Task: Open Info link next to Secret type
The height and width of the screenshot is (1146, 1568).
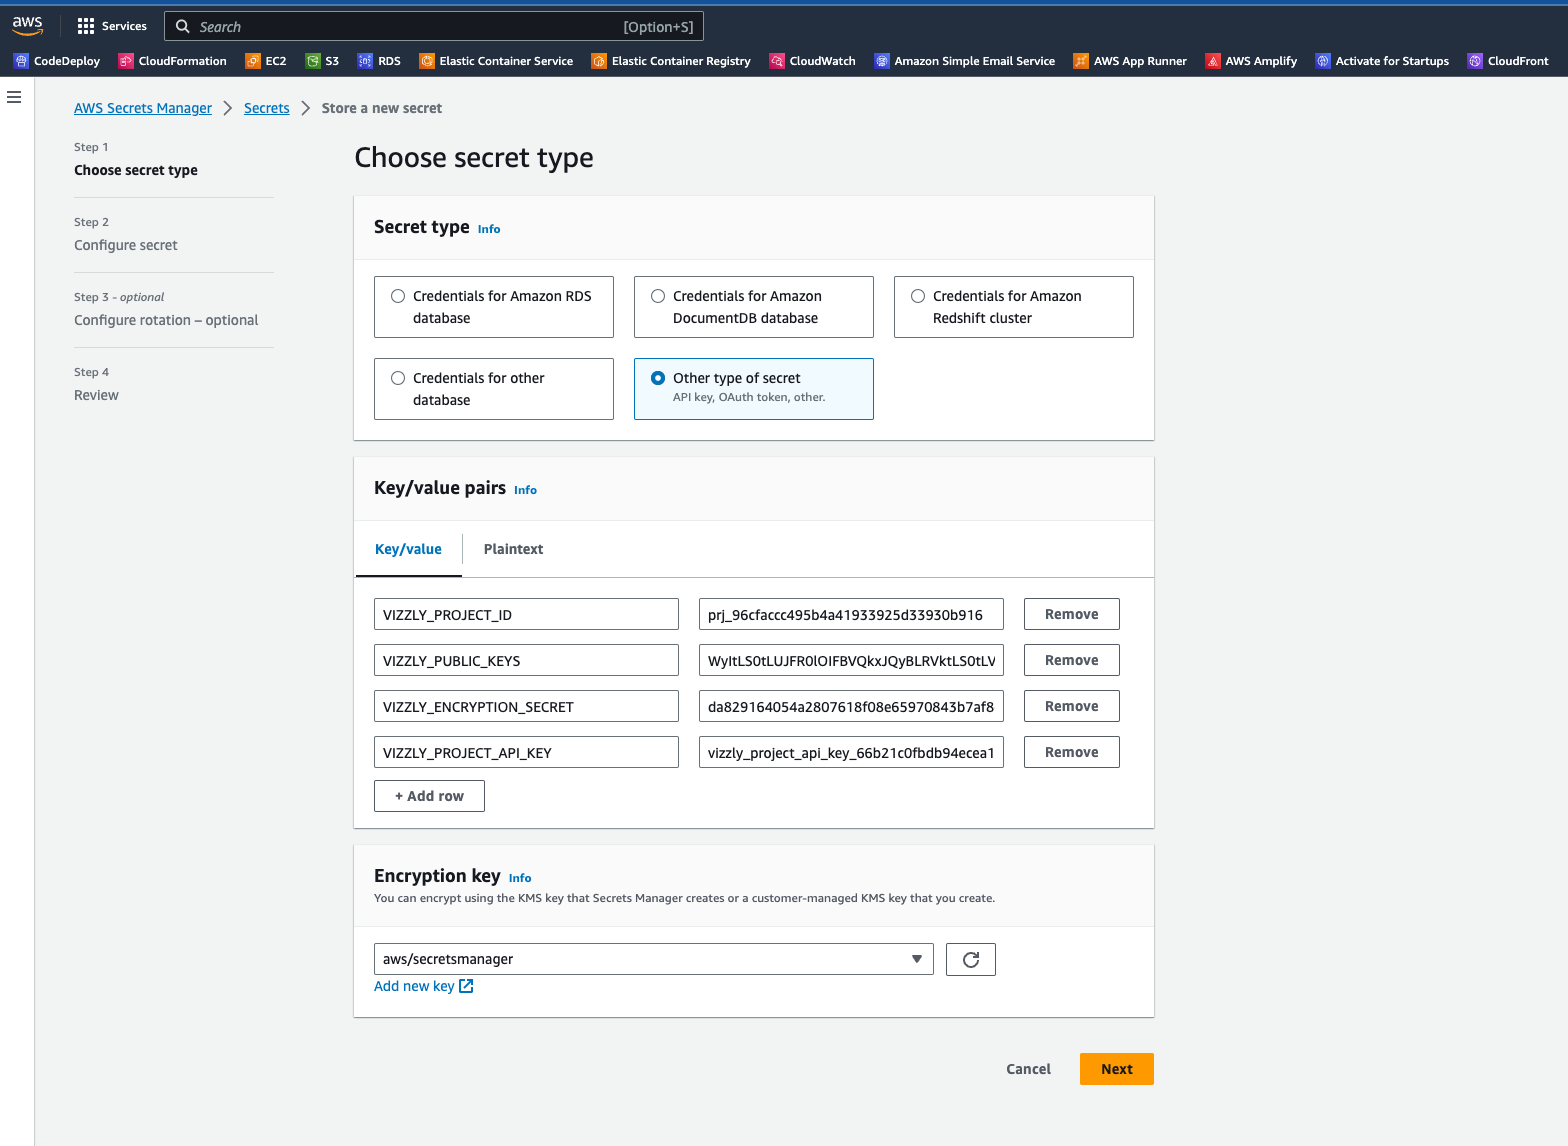Action: [x=489, y=229]
